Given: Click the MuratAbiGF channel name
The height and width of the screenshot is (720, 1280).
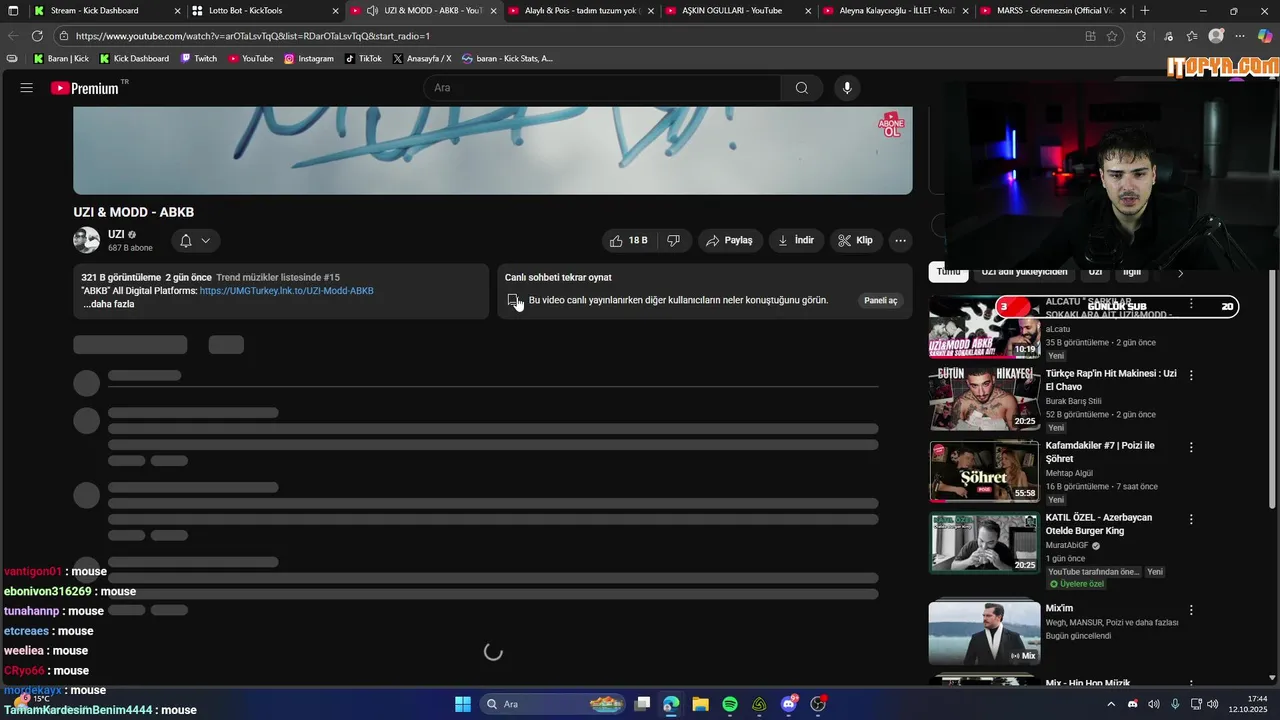Looking at the screenshot, I should click(1067, 546).
